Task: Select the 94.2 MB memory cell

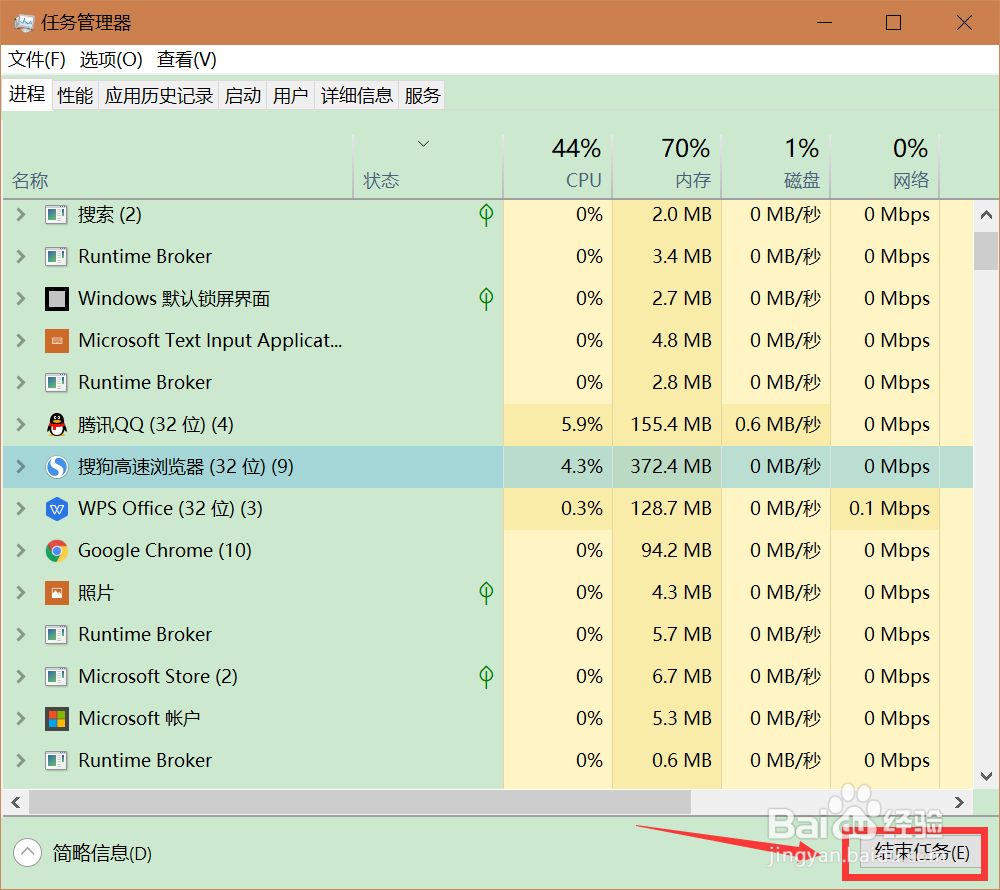Action: click(x=667, y=551)
